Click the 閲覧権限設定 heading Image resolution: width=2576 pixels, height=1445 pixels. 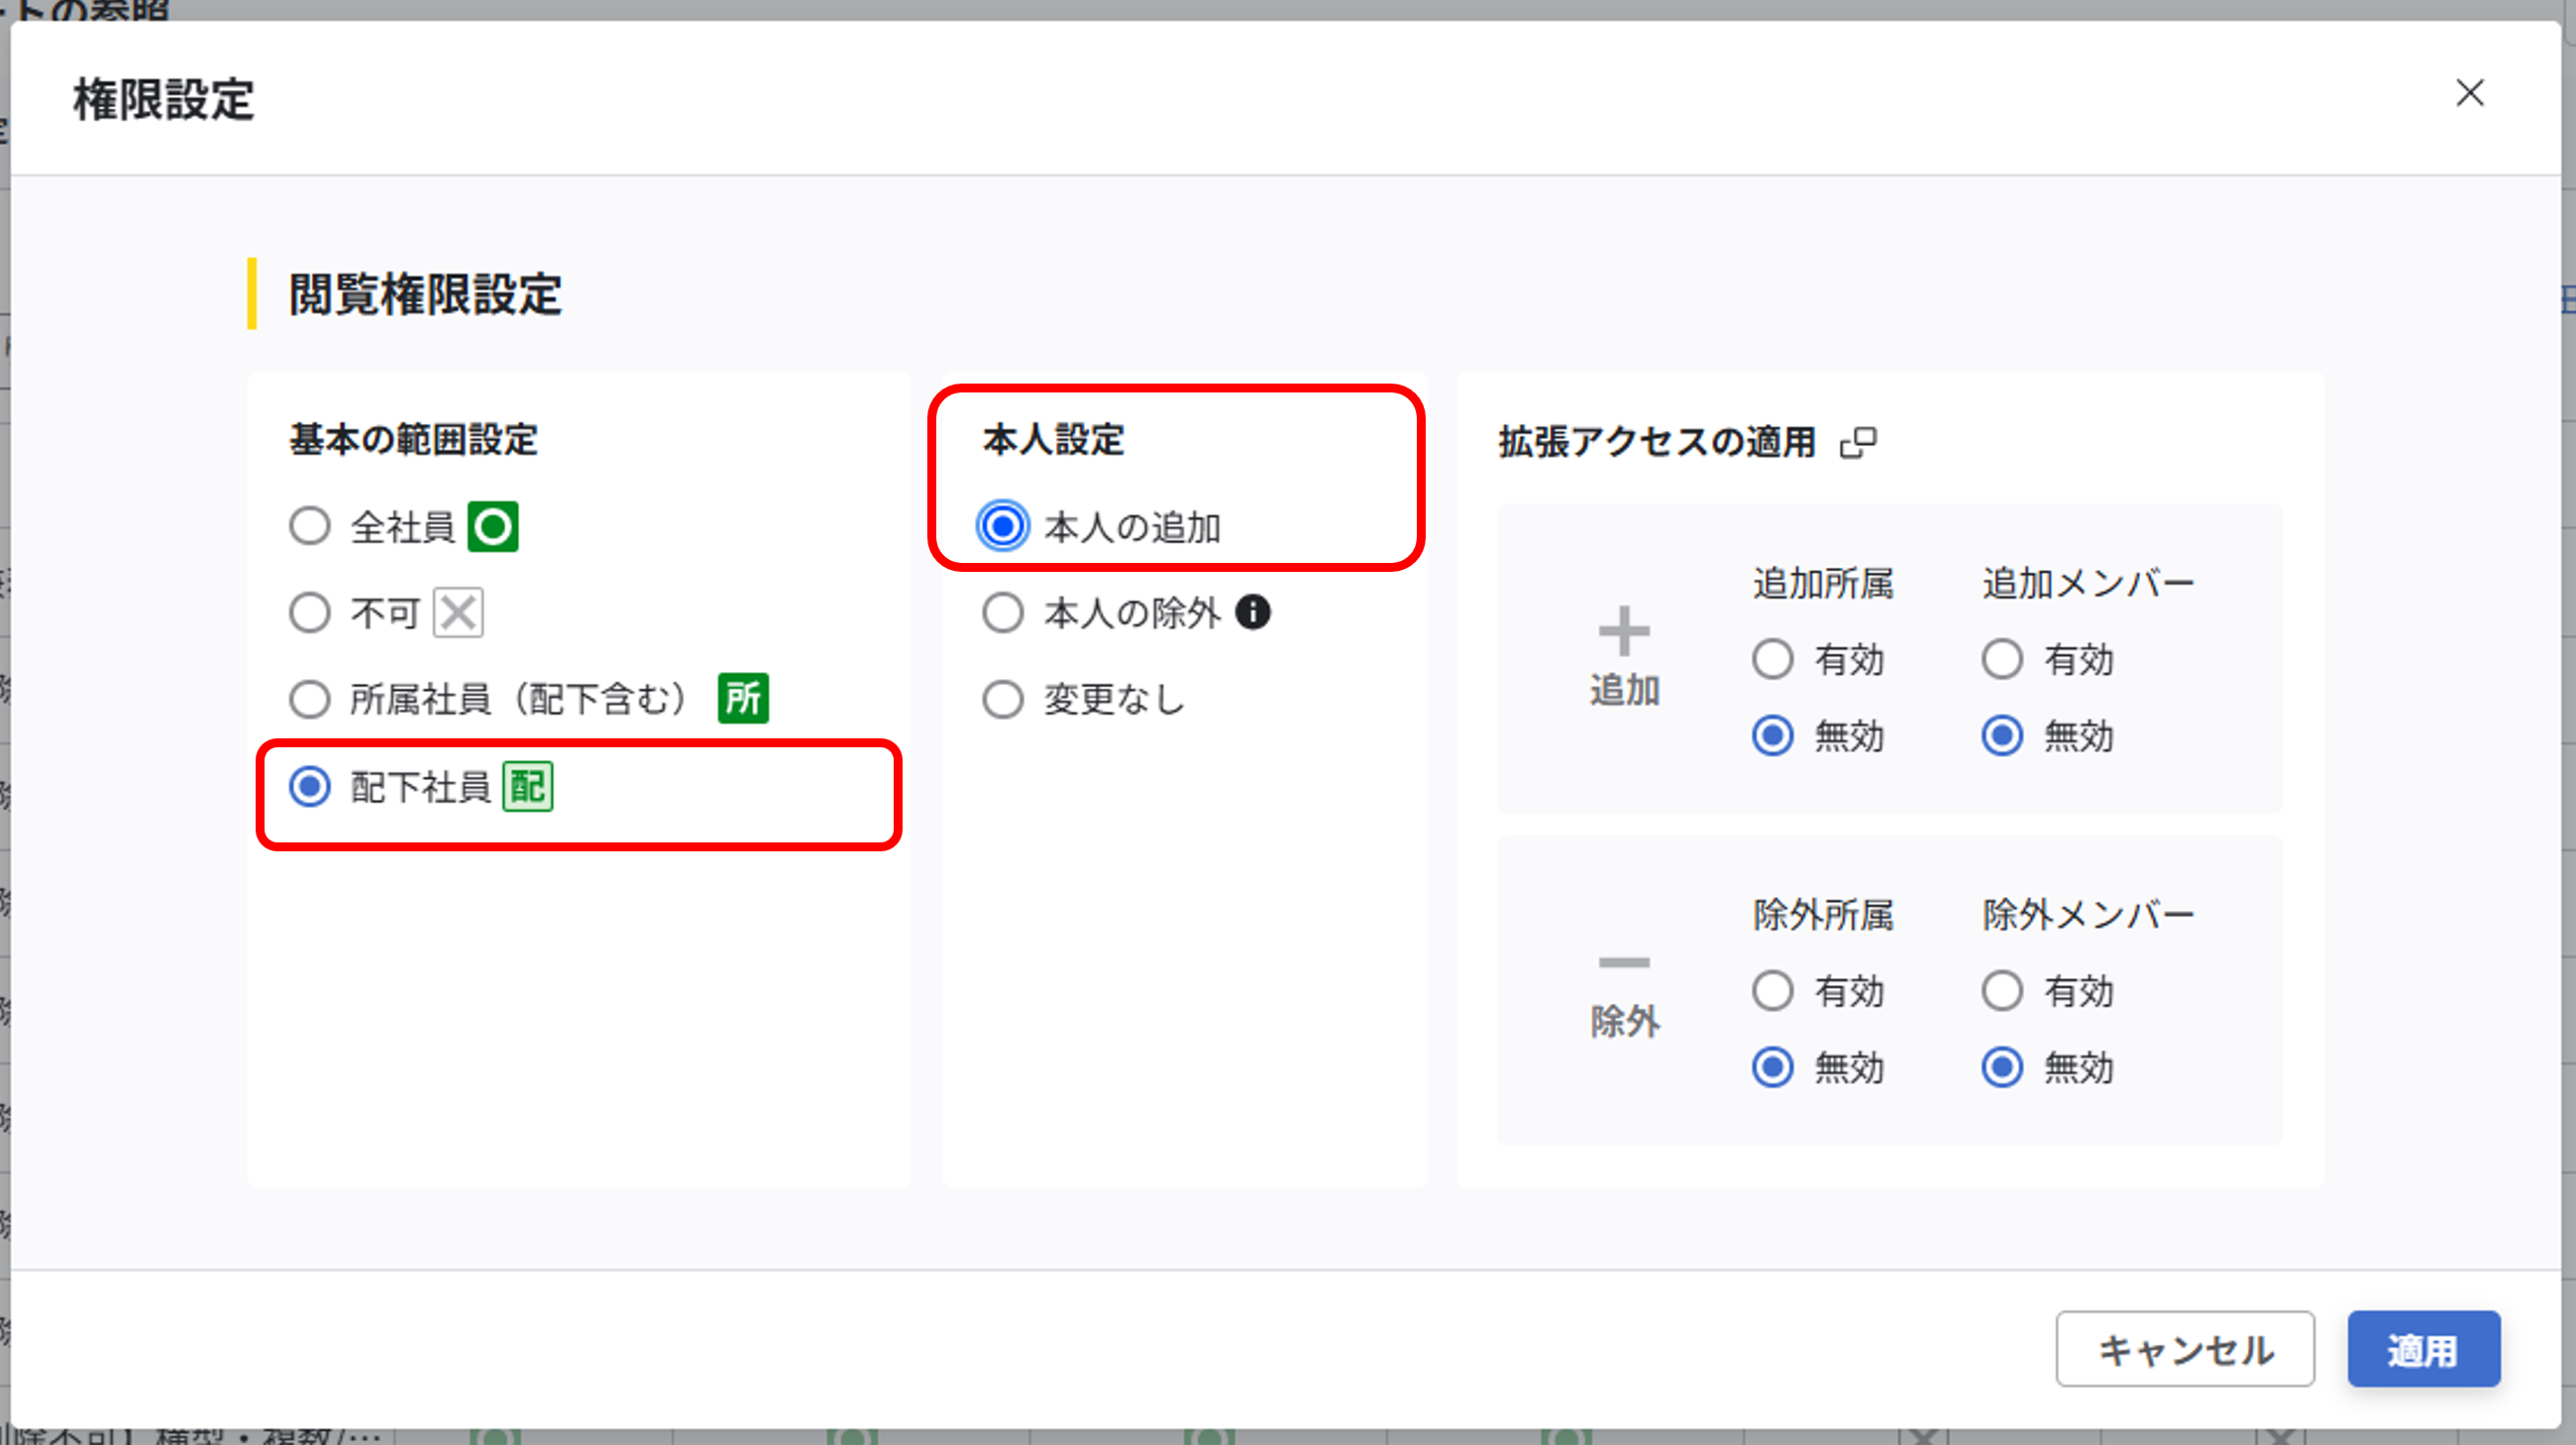(x=425, y=294)
